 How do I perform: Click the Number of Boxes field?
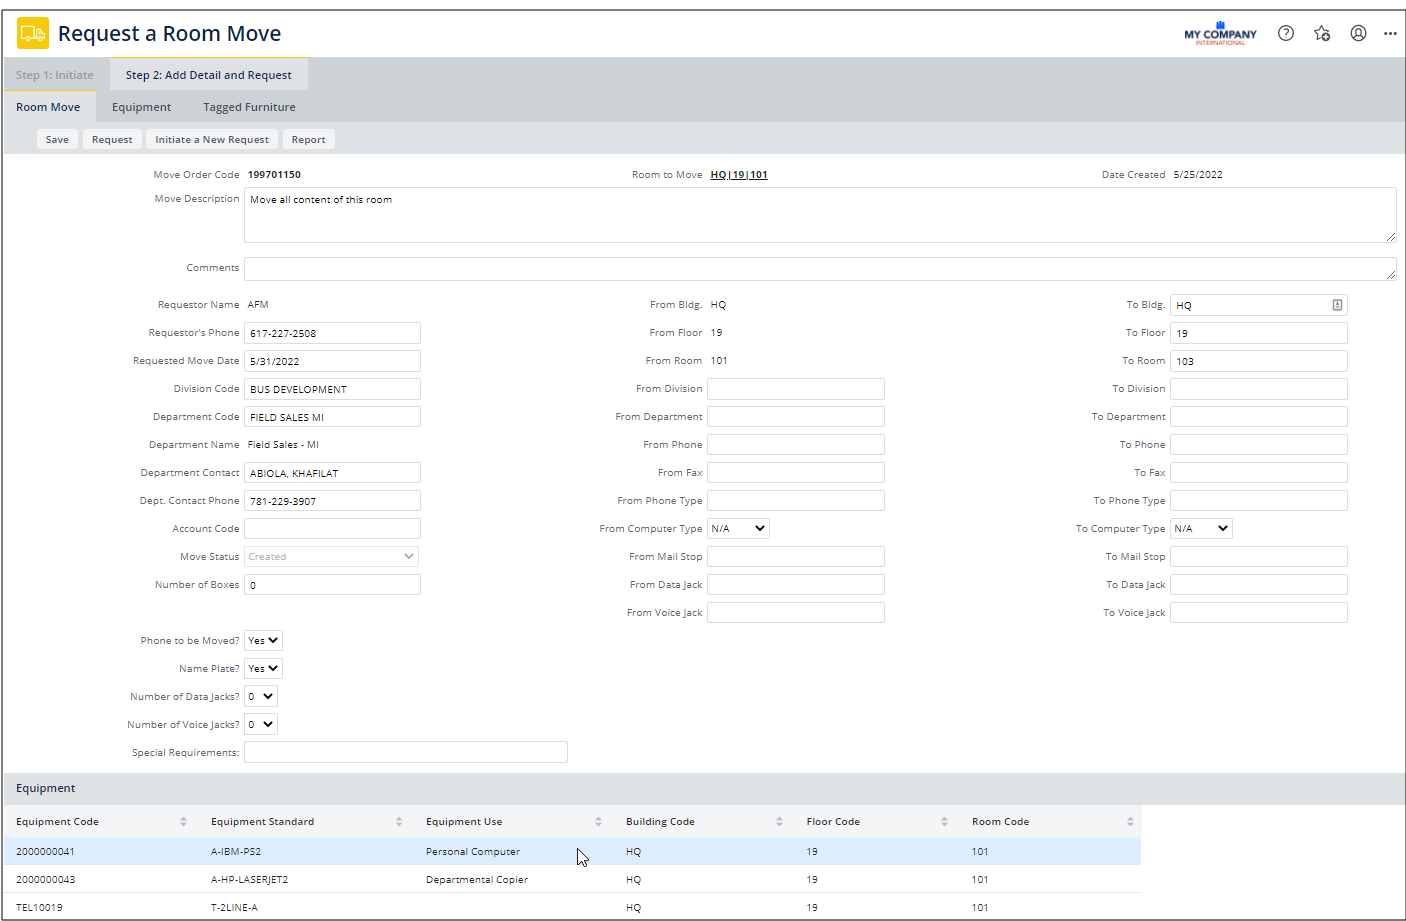pos(332,585)
